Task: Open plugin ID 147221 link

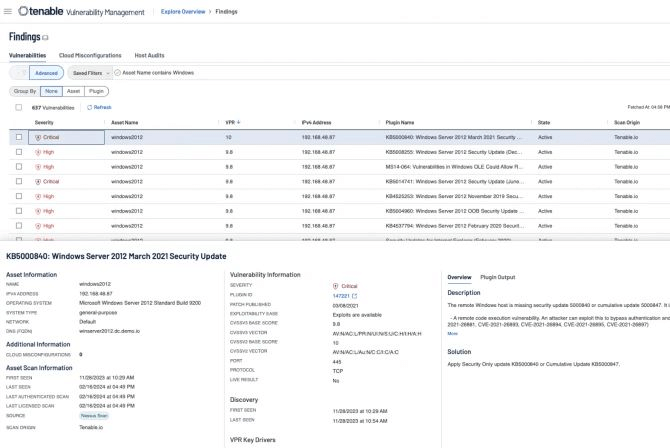Action: click(x=341, y=296)
